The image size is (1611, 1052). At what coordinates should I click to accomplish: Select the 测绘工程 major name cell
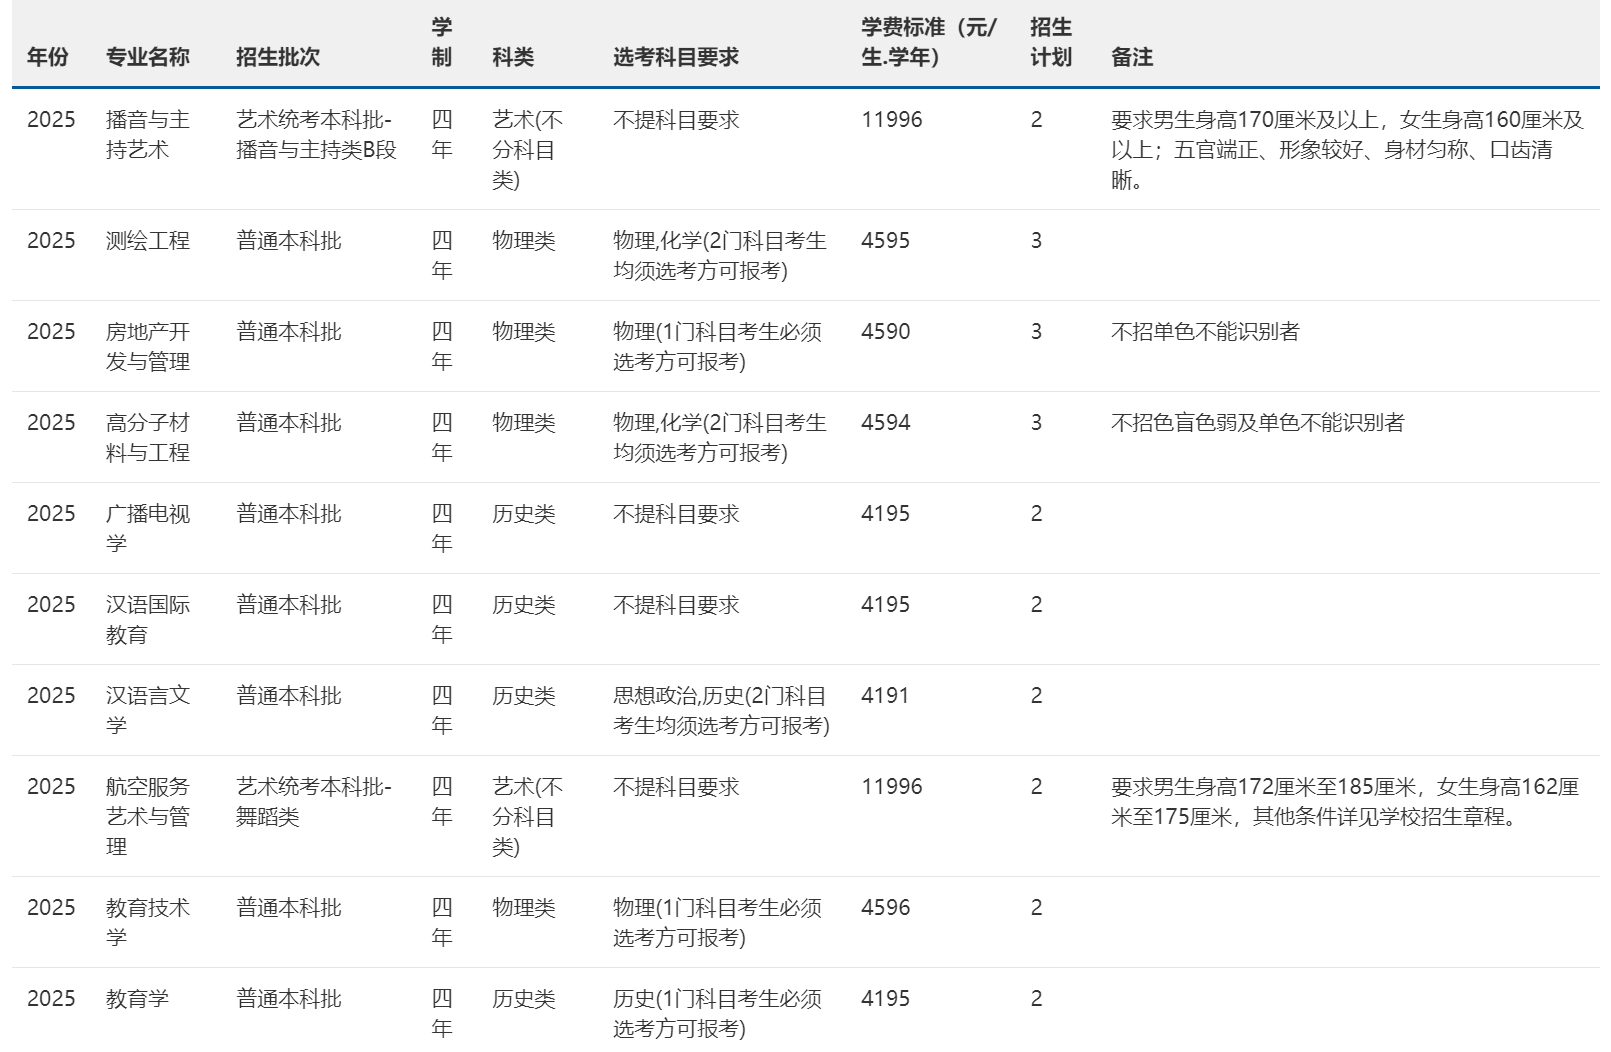(x=147, y=241)
